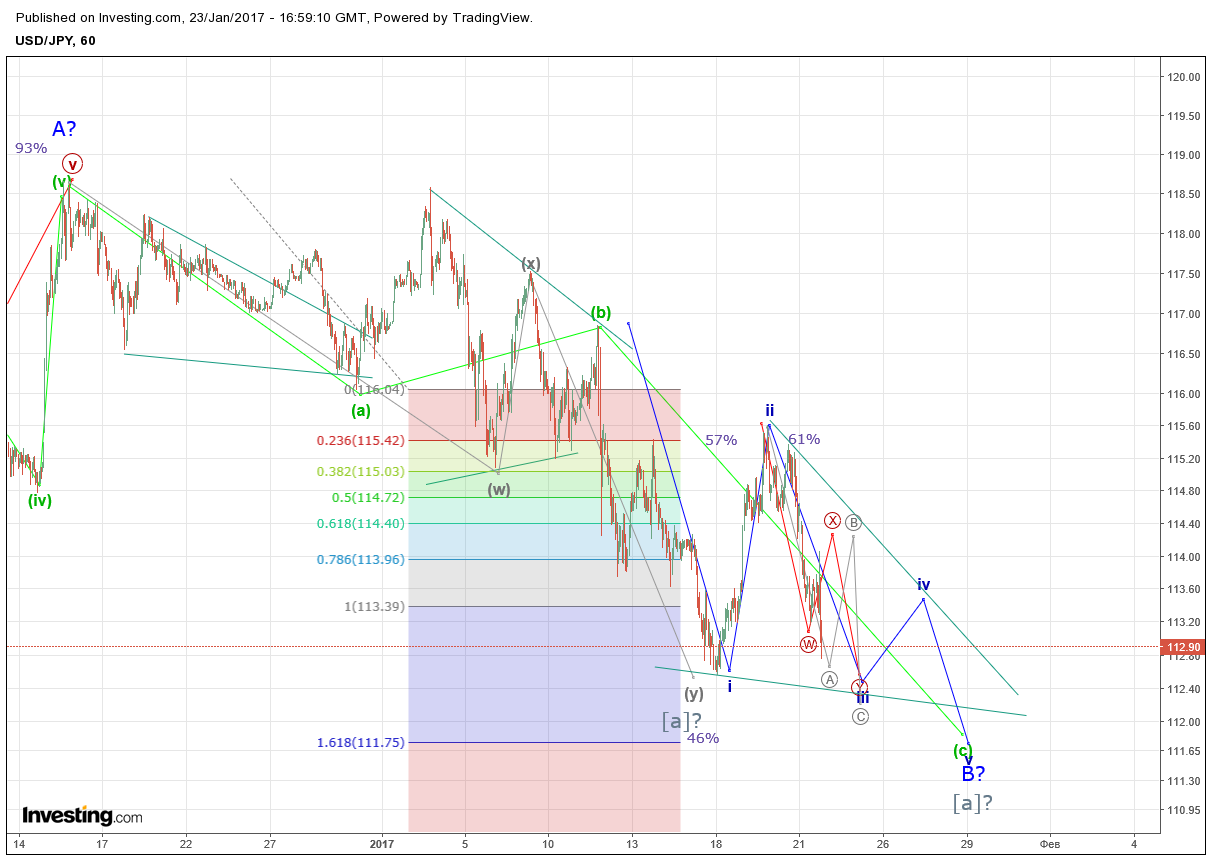Select the 29 date label on time axis
The height and width of the screenshot is (857, 1212).
pos(966,844)
